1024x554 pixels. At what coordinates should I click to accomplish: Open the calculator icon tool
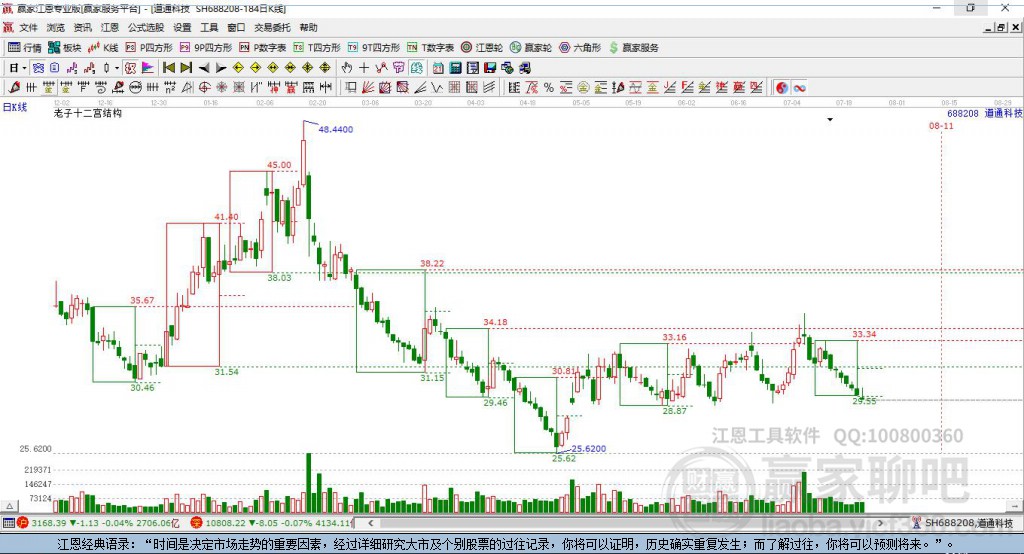455,68
